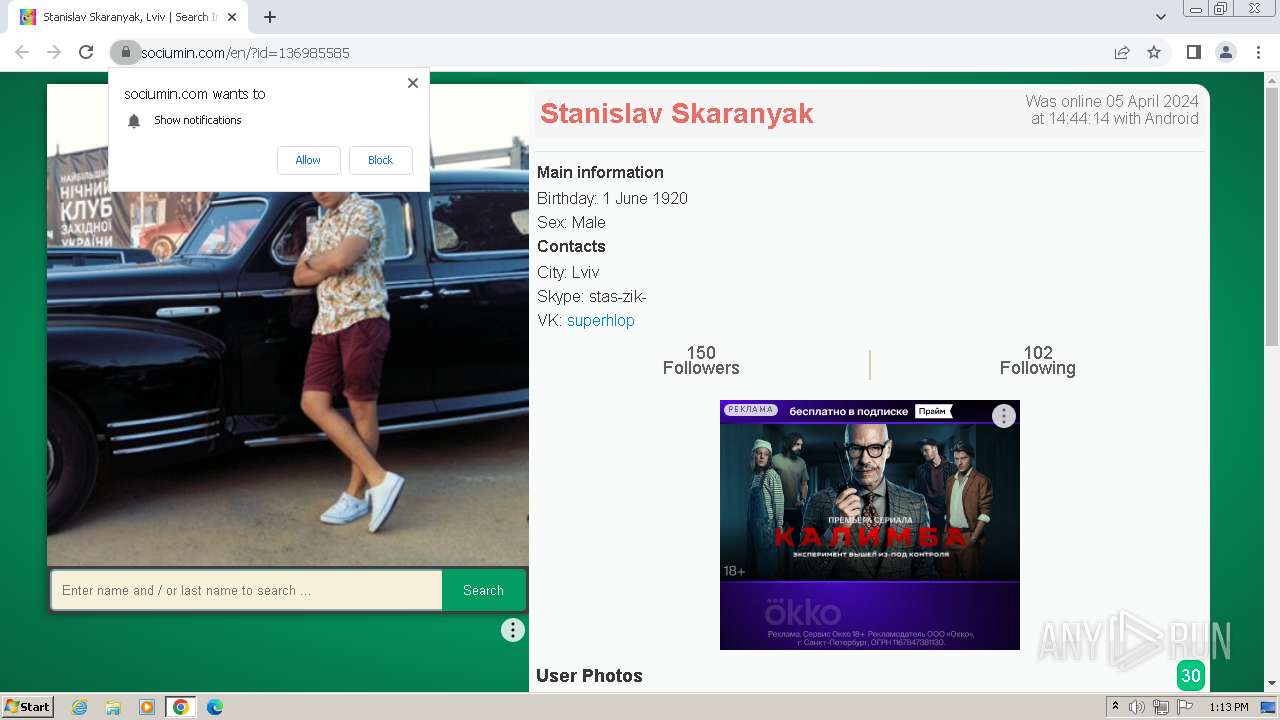Open Chrome profile menu
The height and width of the screenshot is (720, 1280).
(x=1225, y=53)
